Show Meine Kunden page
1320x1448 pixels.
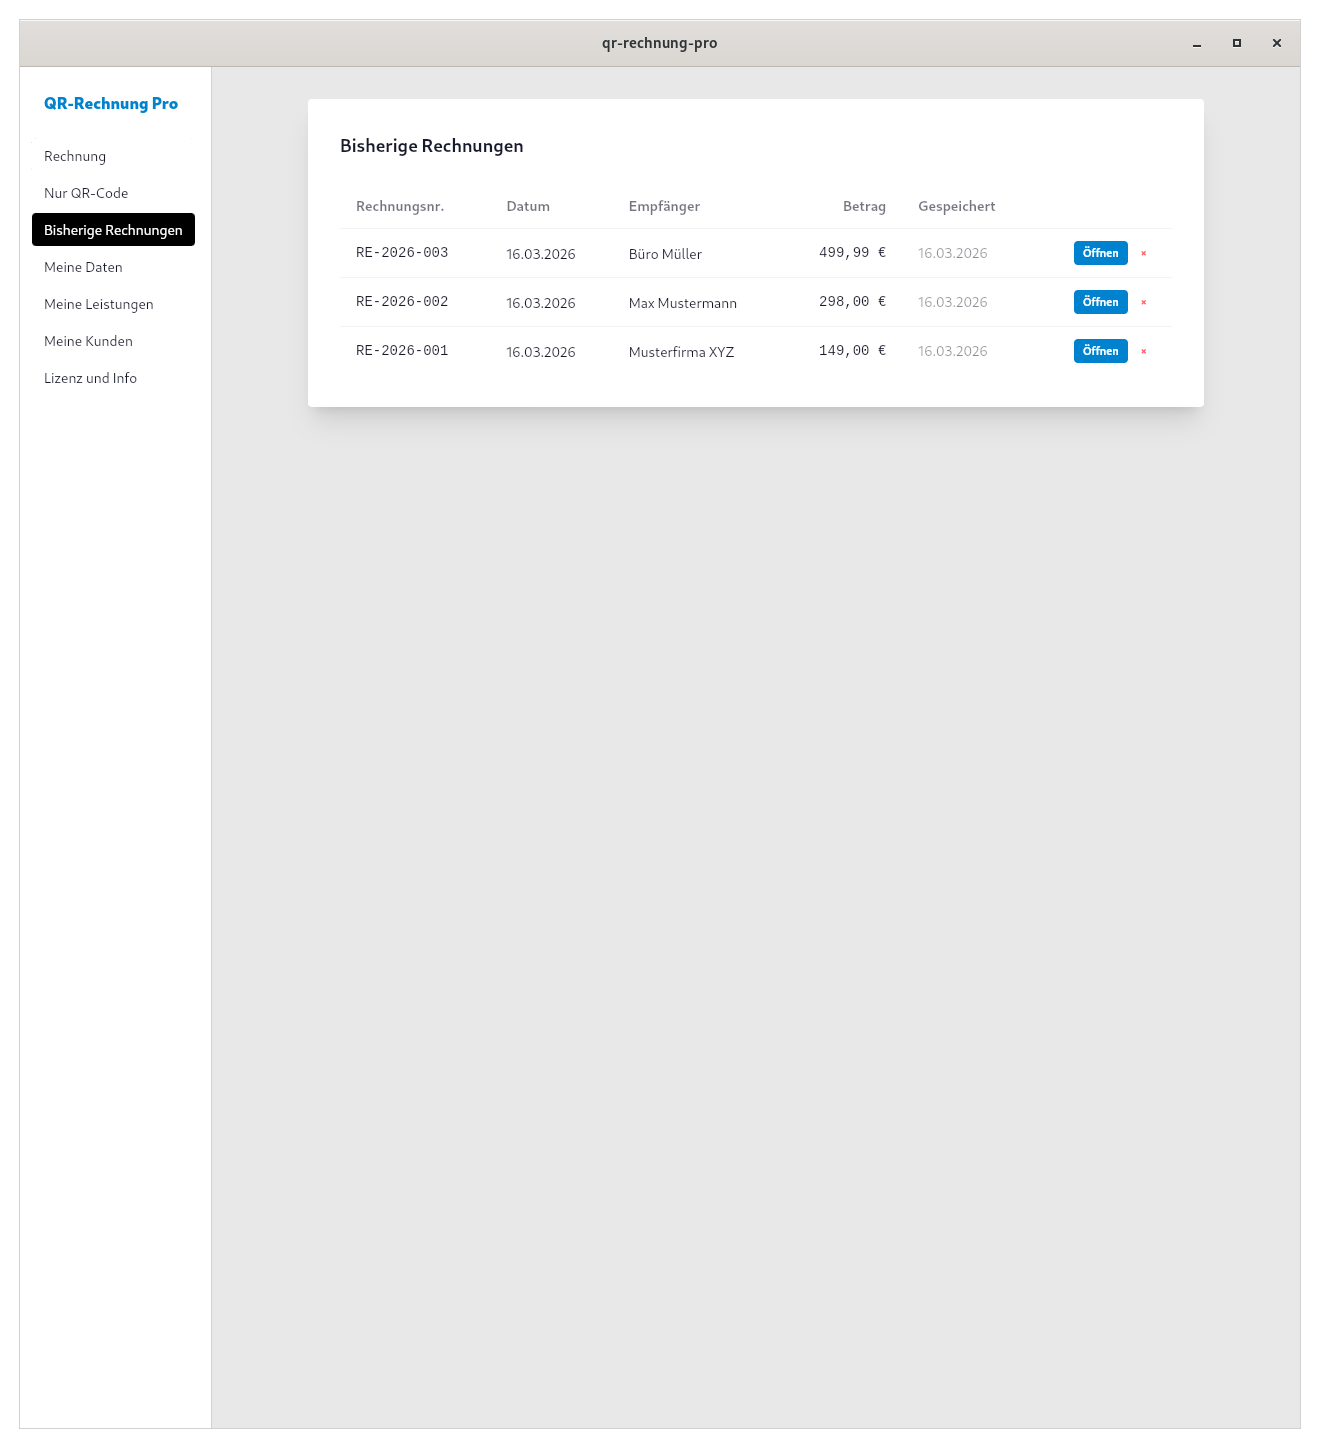click(x=88, y=341)
